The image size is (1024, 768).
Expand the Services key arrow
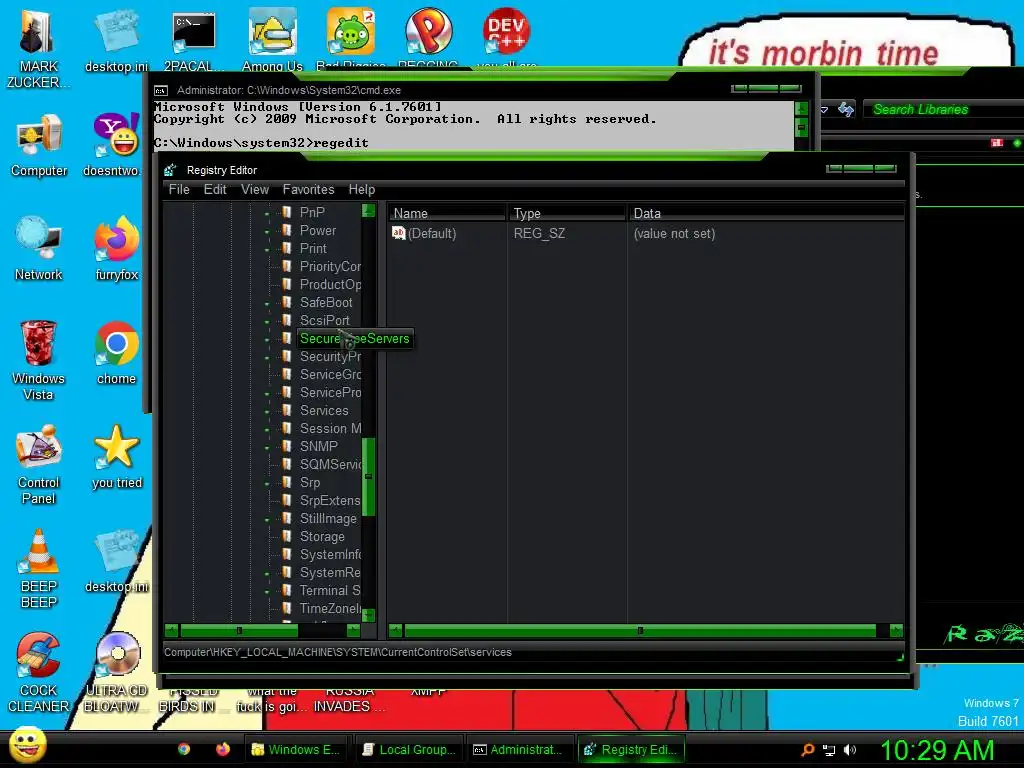[x=267, y=412]
